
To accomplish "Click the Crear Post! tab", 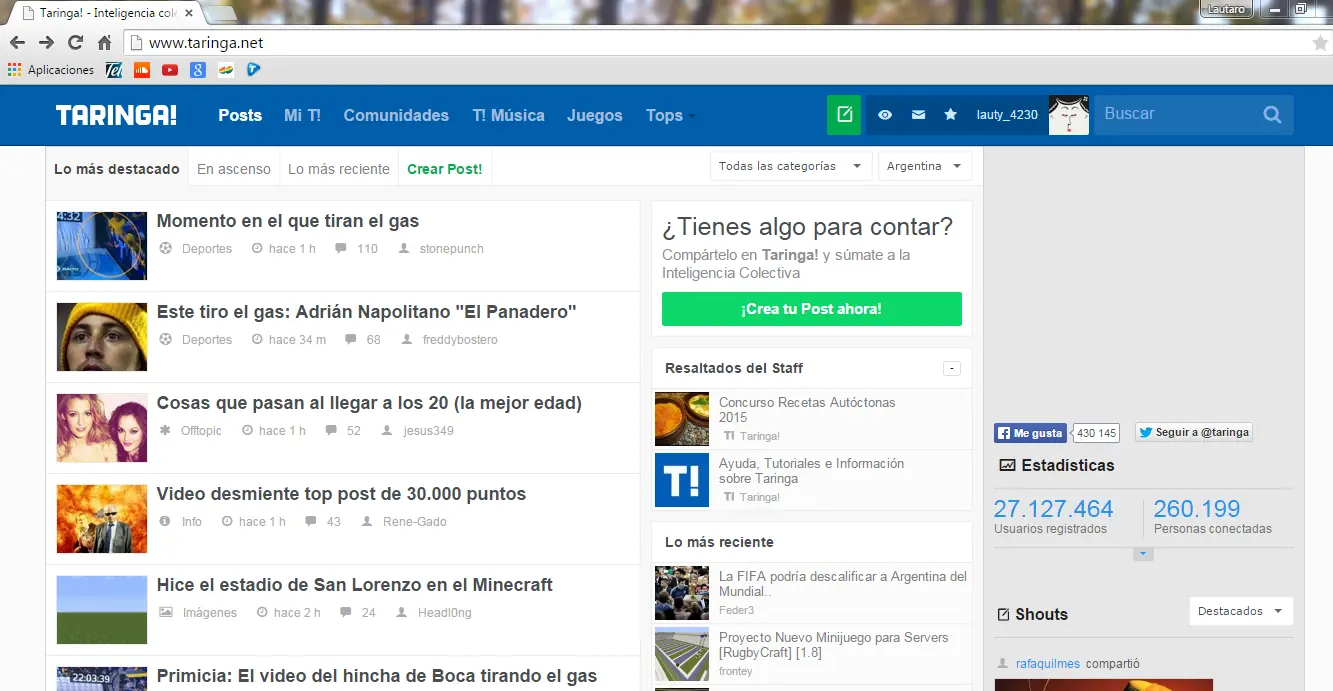I will click(445, 169).
